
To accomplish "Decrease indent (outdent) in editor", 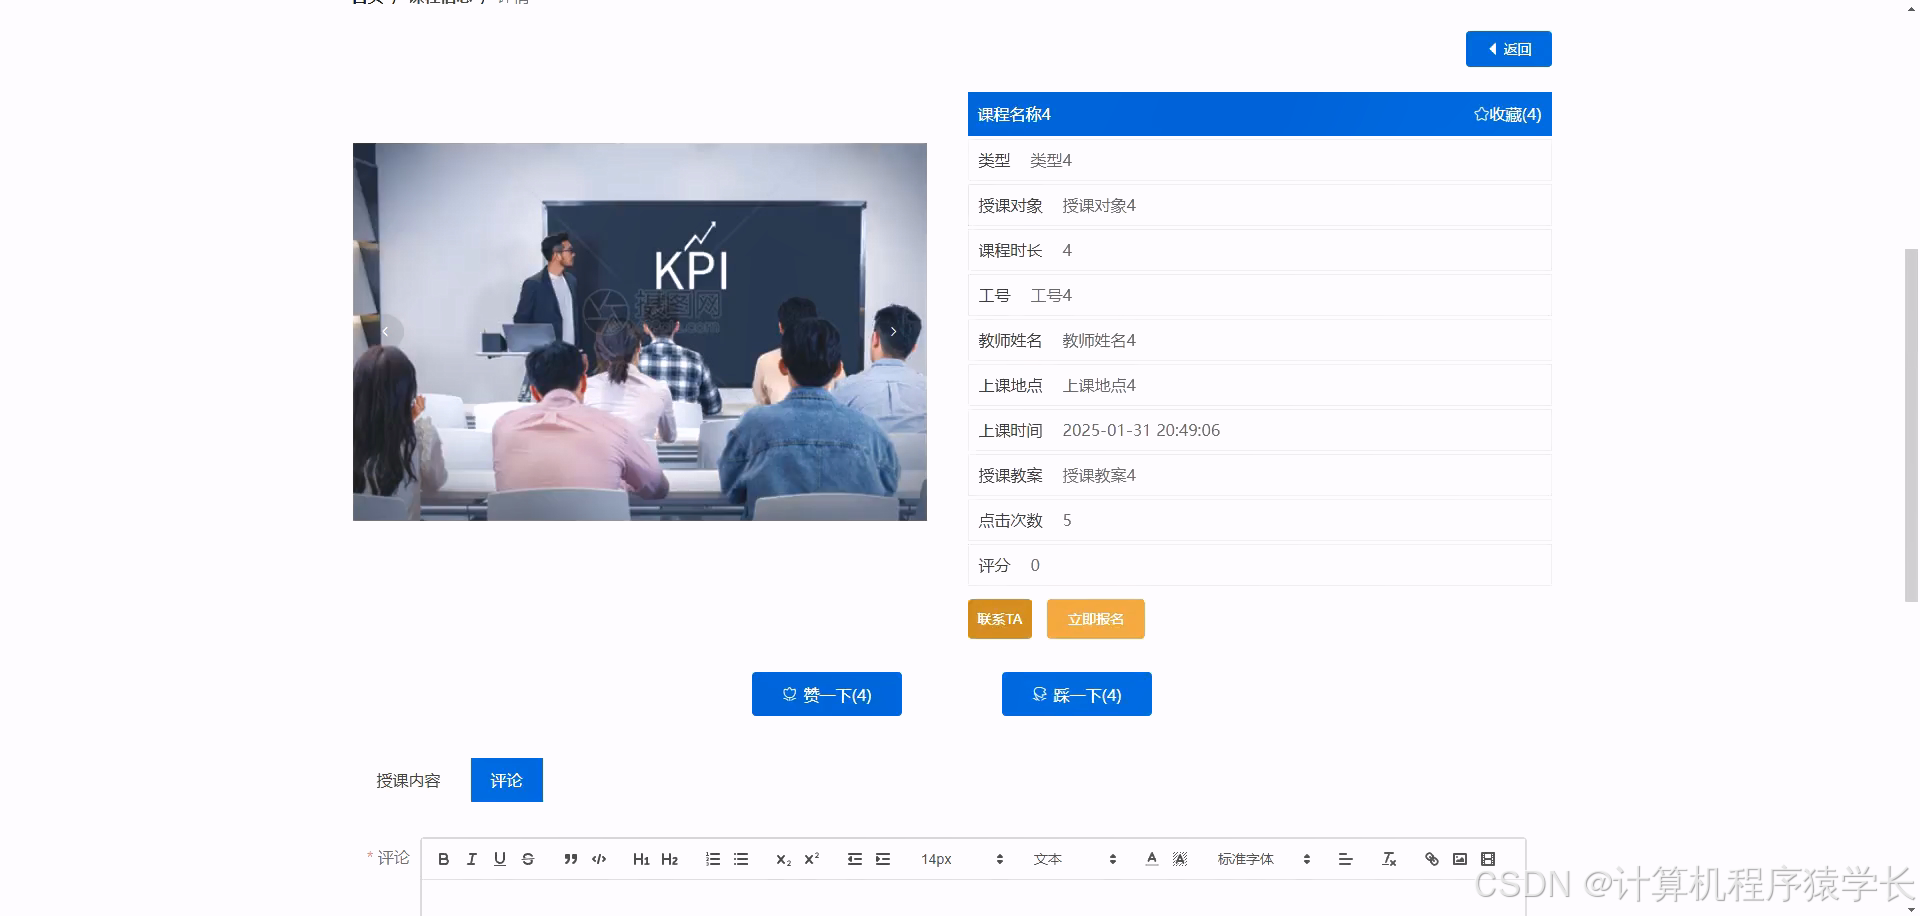I will (854, 859).
